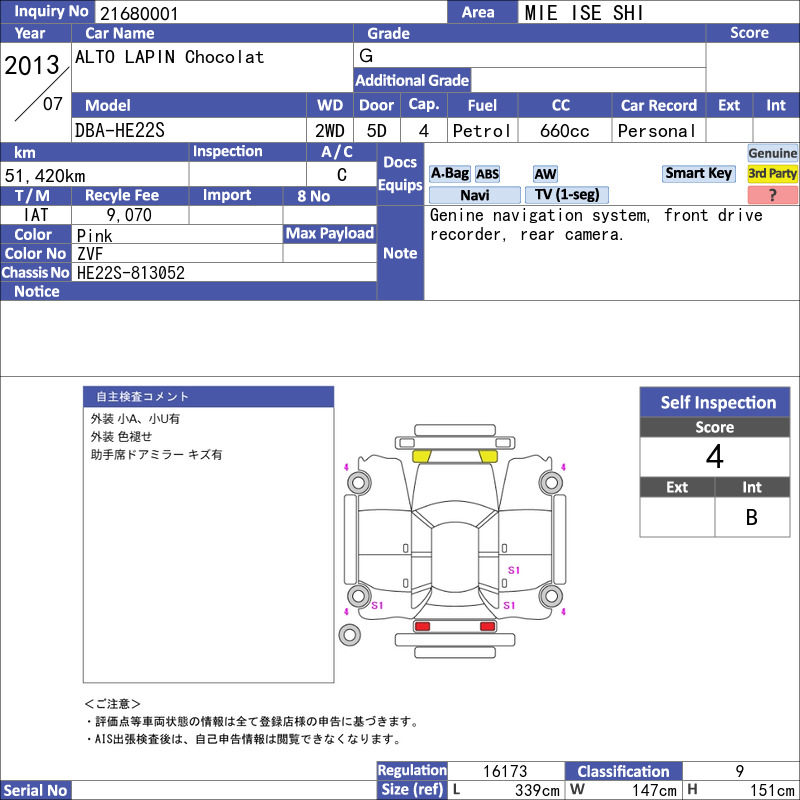The height and width of the screenshot is (800, 800).
Task: Click the 5D door value
Action: [x=377, y=131]
